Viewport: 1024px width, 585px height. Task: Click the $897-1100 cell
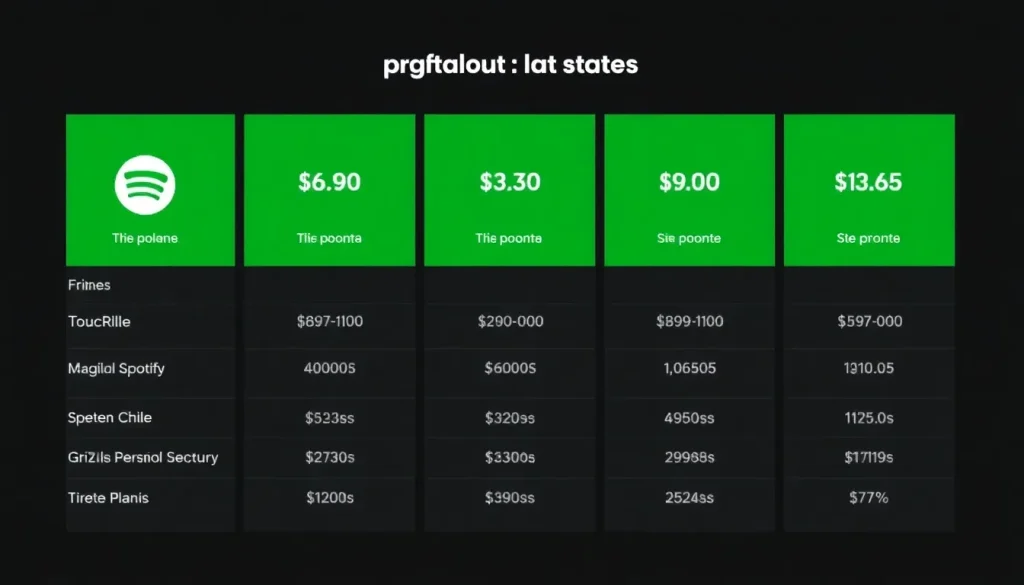[x=330, y=321]
